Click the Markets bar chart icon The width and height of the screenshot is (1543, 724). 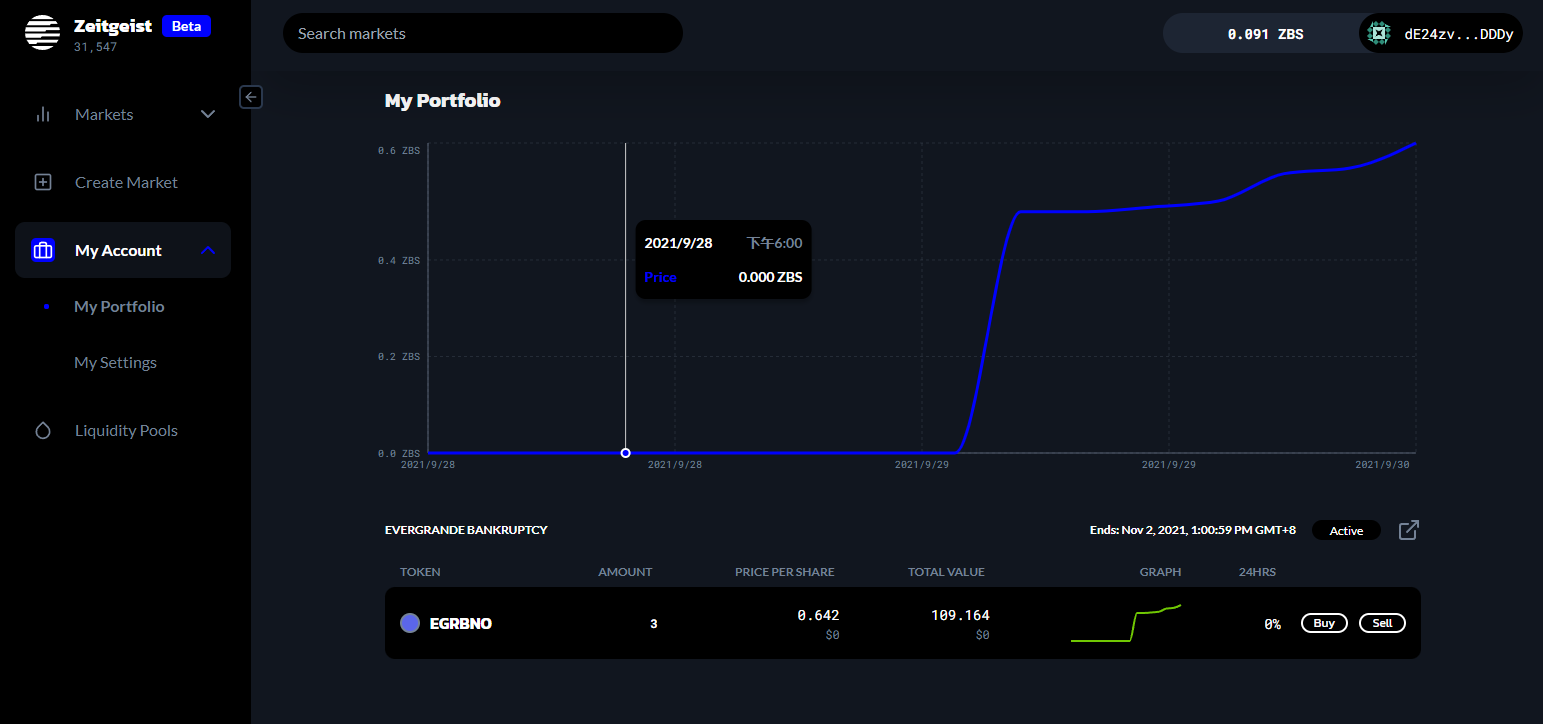coord(43,114)
